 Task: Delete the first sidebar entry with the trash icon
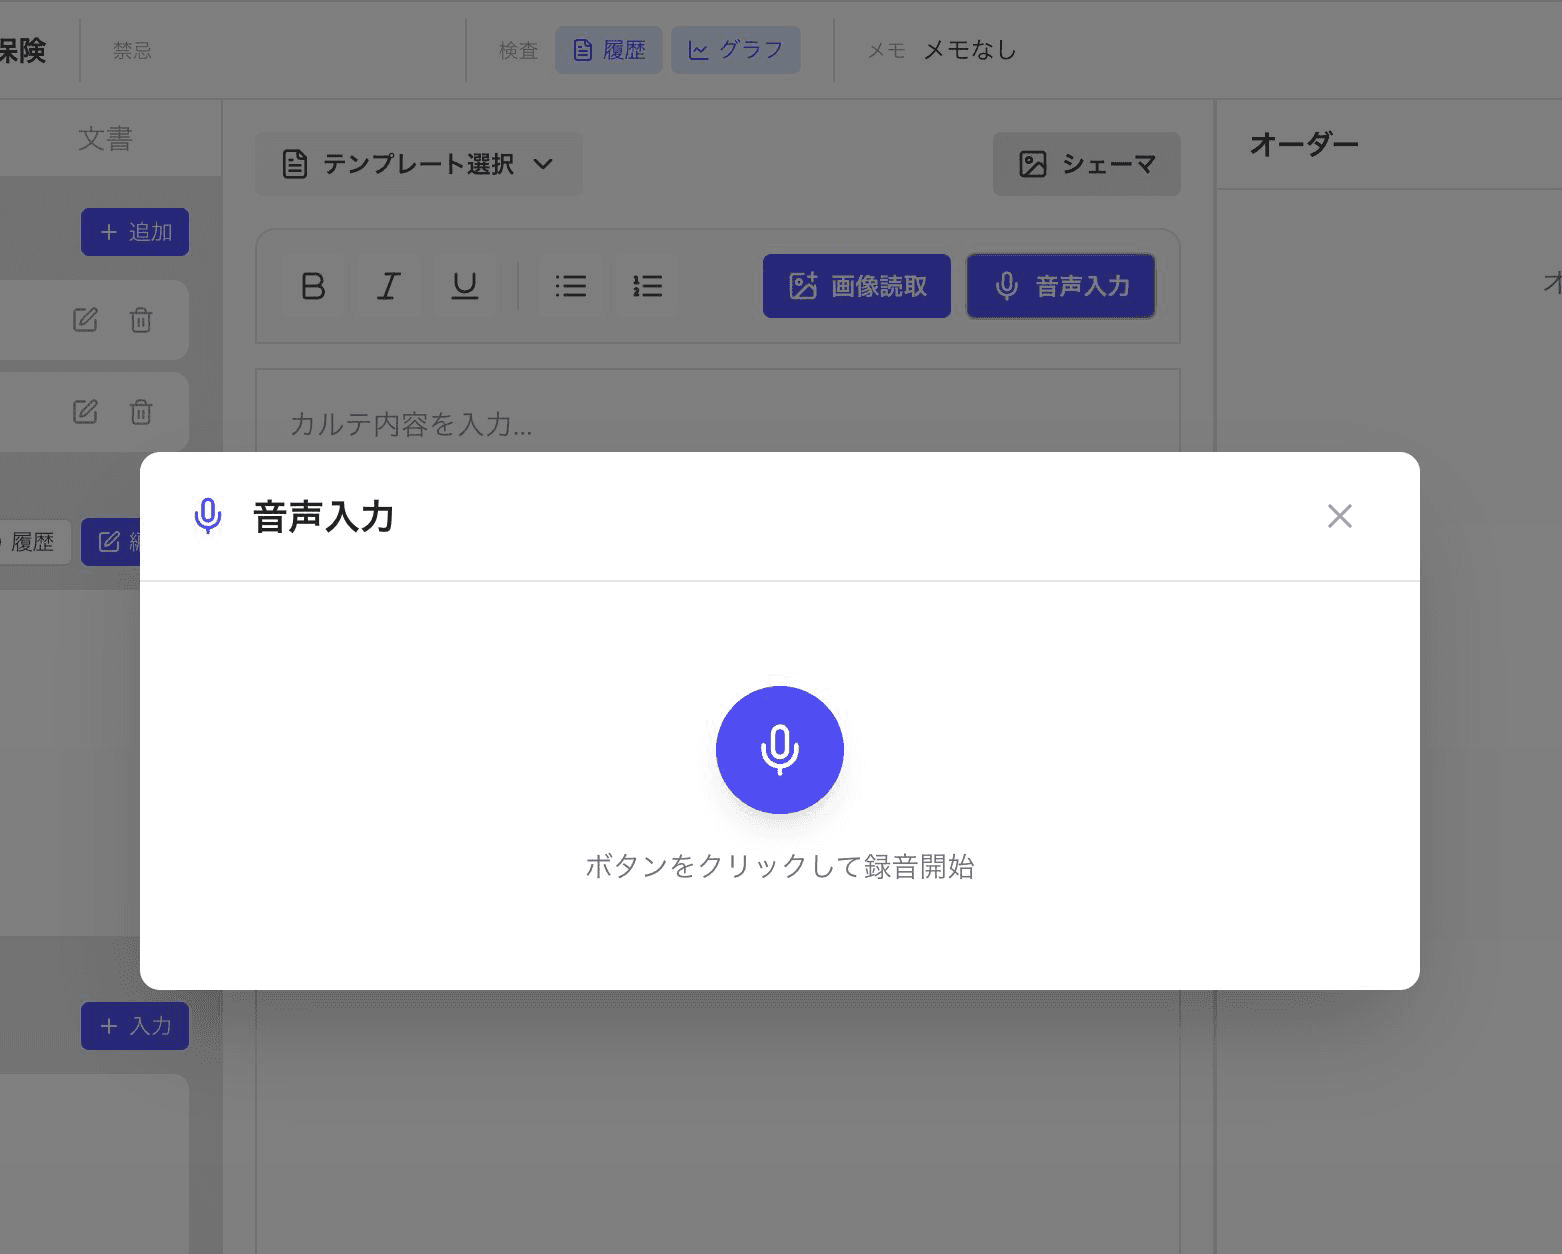click(141, 320)
